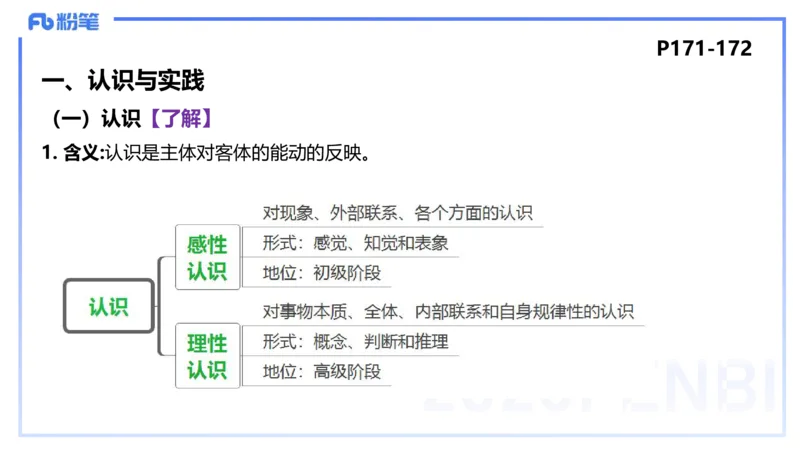Click text 形式:感觉、知觉和表象

[x=355, y=243]
